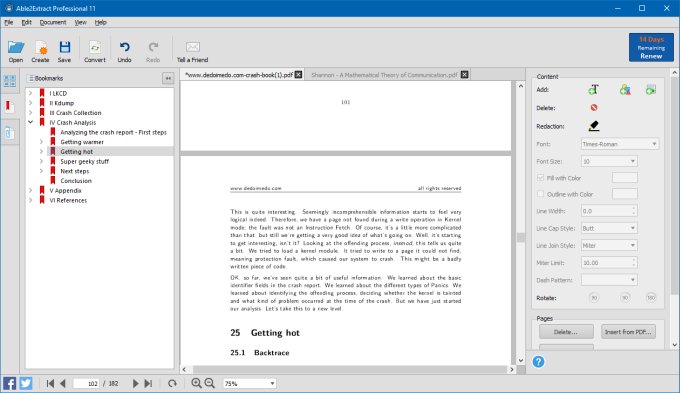
Task: Open the Dash Pattern dropdown
Action: click(x=609, y=280)
